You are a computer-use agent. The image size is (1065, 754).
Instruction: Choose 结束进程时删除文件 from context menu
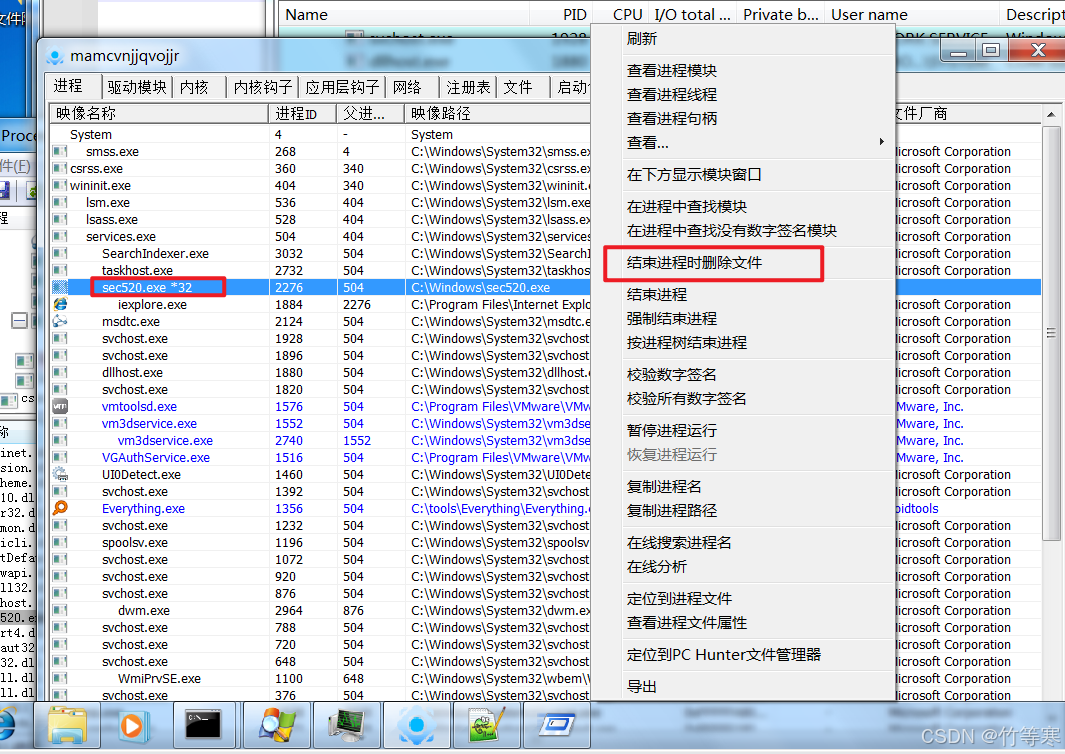pyautogui.click(x=694, y=263)
